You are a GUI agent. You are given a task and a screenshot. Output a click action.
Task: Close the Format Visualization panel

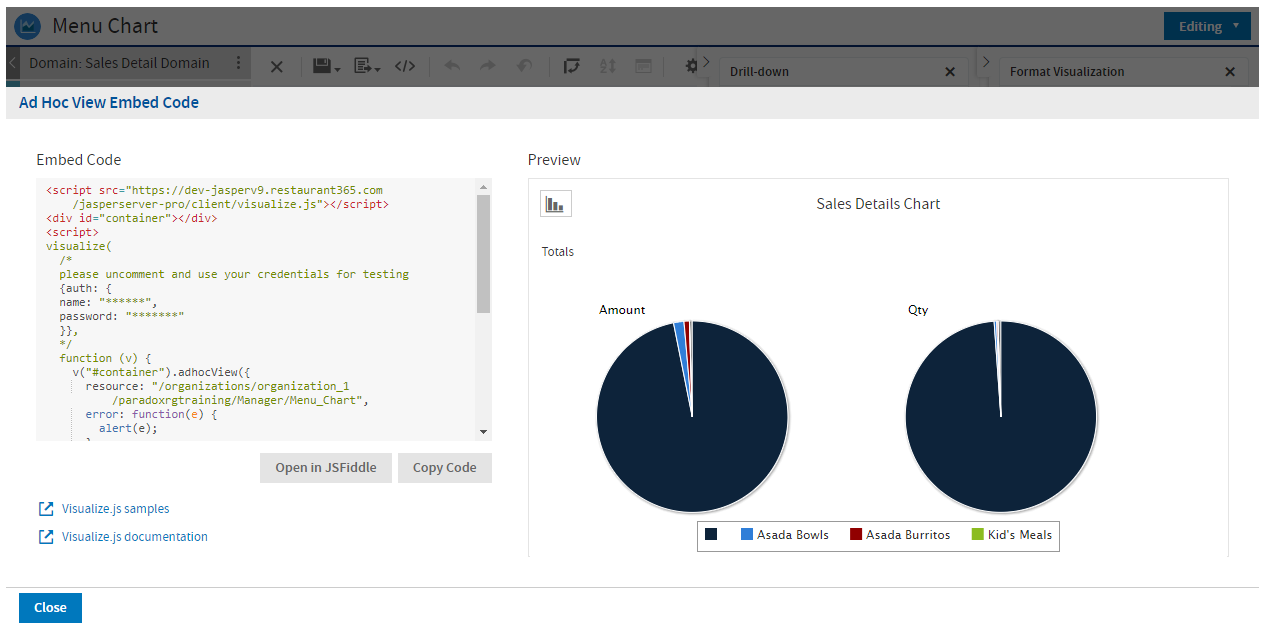coord(1230,72)
